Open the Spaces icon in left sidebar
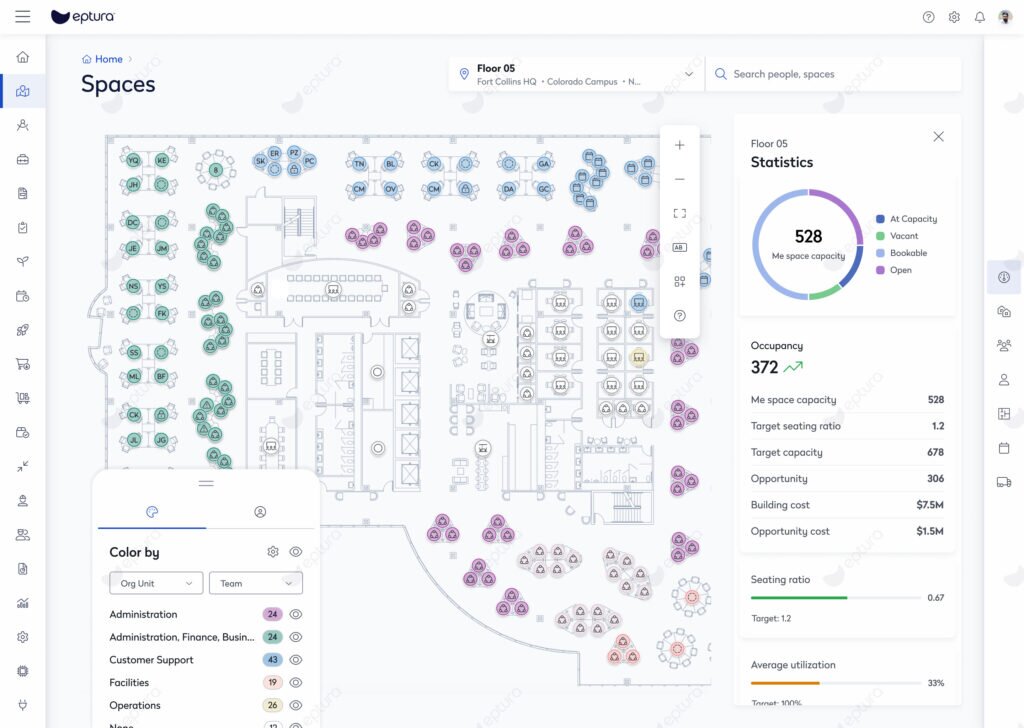The width and height of the screenshot is (1024, 728). click(x=23, y=91)
